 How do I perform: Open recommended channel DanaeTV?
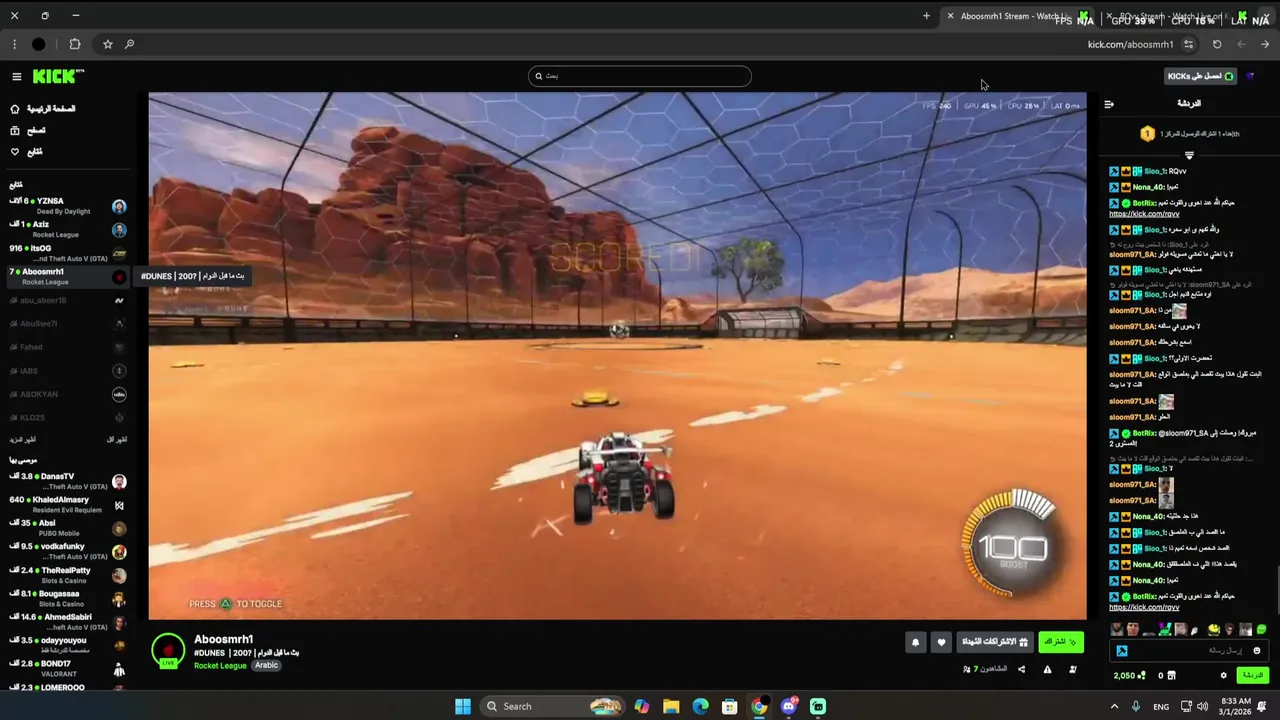click(66, 481)
